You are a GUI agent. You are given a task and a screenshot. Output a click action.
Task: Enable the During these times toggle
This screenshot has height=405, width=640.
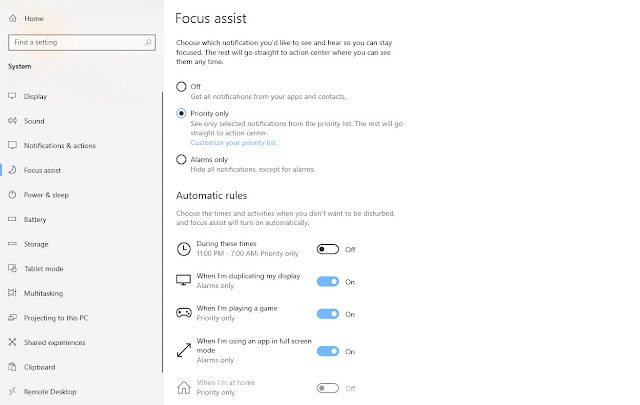[328, 249]
